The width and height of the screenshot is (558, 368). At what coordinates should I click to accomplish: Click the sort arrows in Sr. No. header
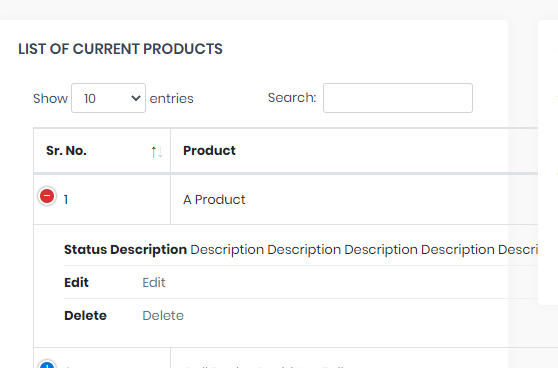pos(157,152)
